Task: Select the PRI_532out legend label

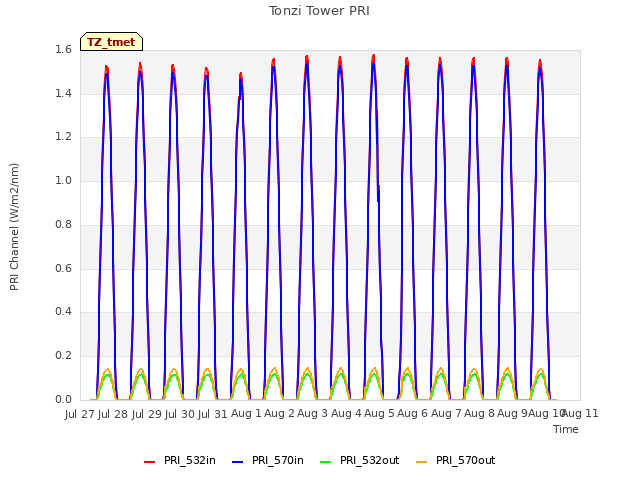Action: coord(369,460)
